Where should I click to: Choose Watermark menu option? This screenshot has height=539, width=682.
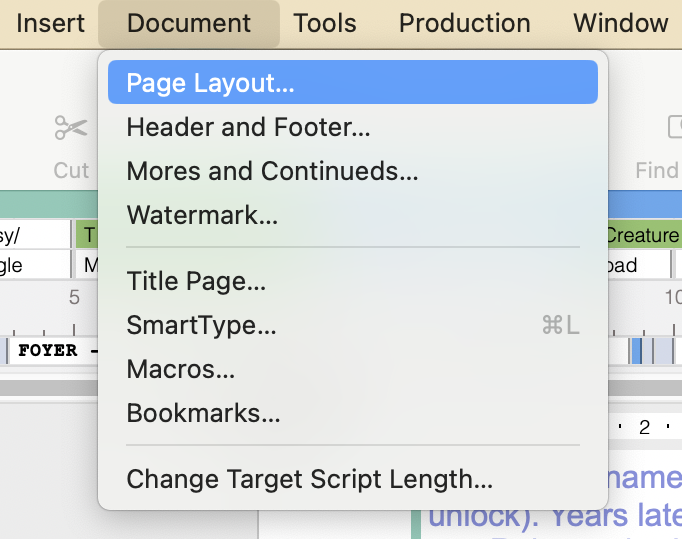tap(202, 214)
